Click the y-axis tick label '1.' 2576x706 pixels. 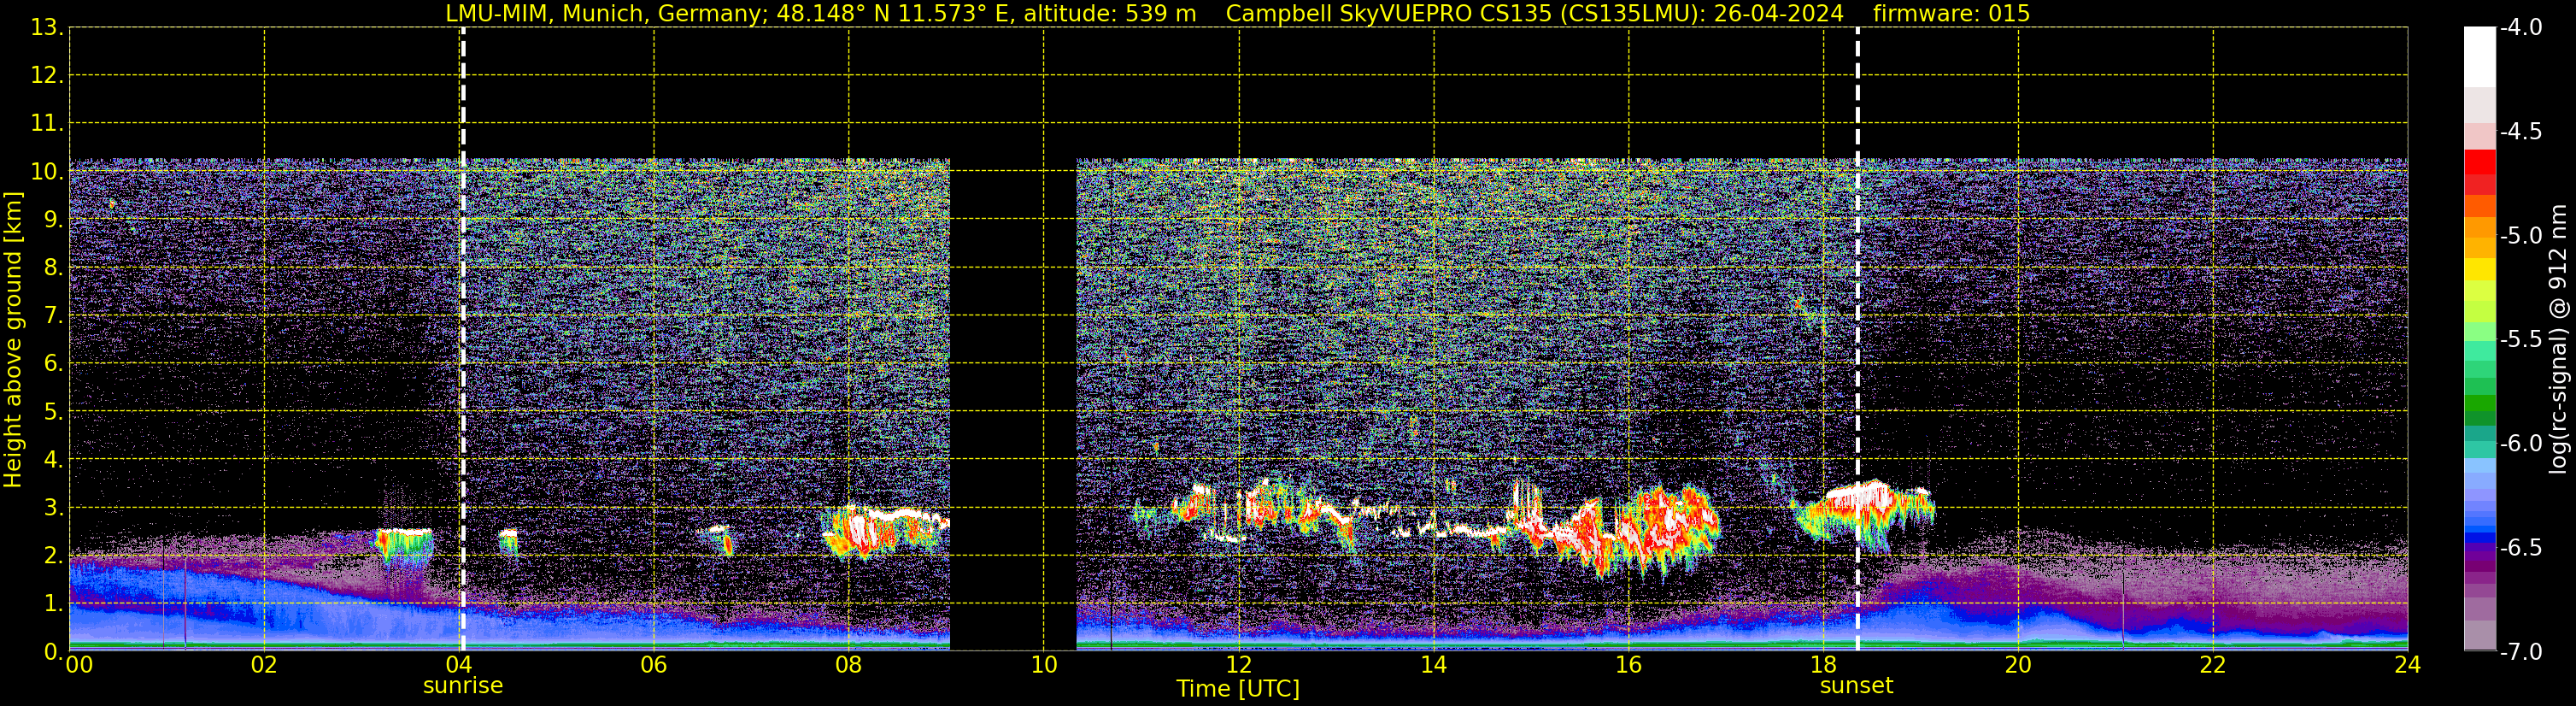coord(54,603)
